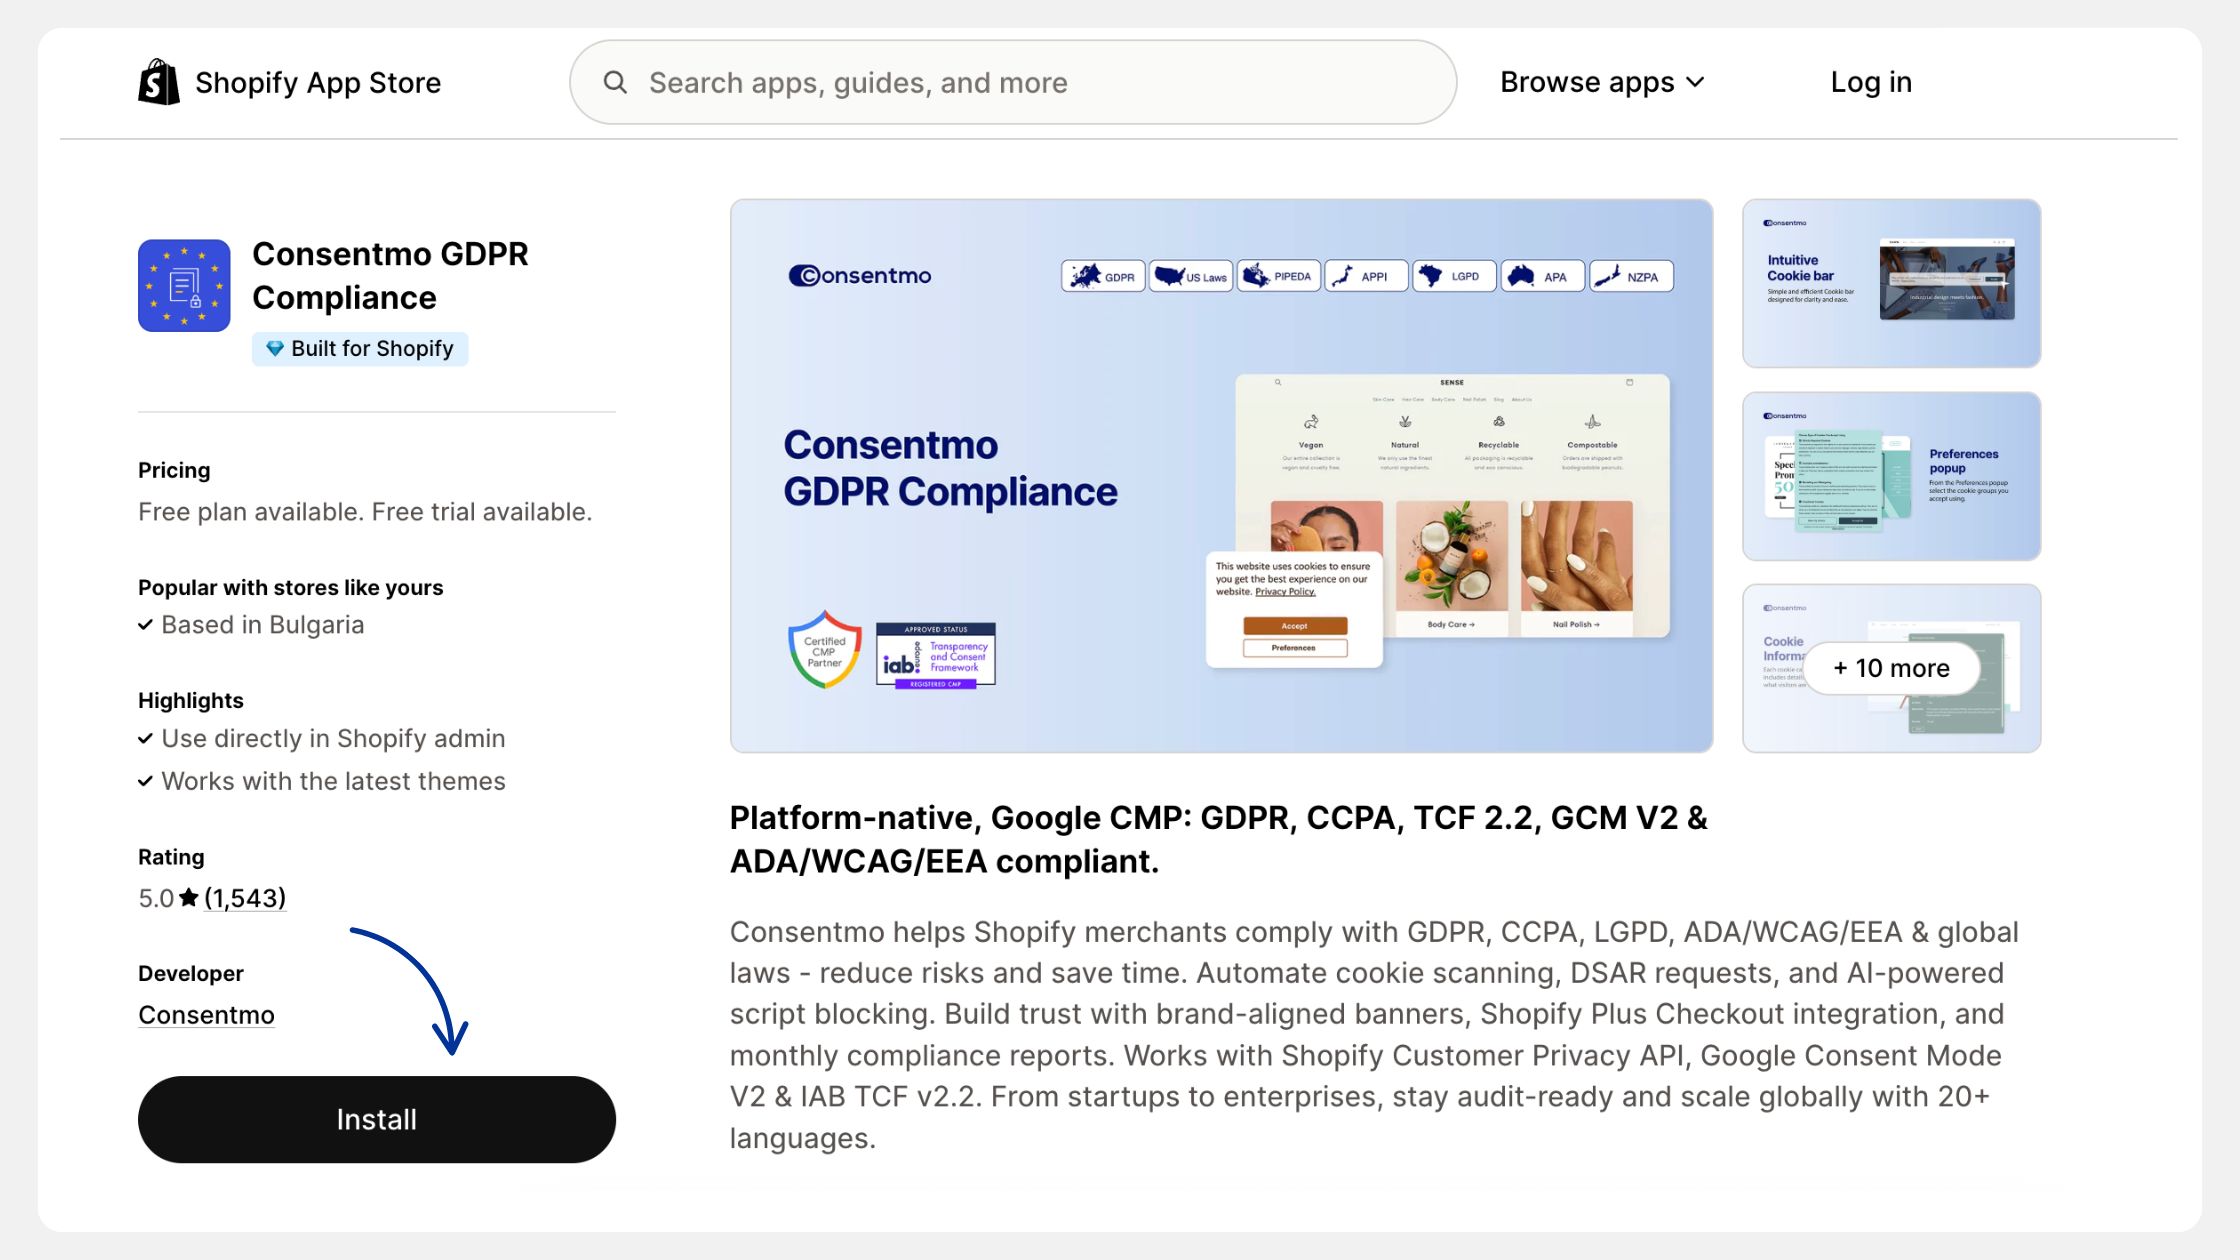Click the Consentmo GDPR app icon
Viewport: 2240px width, 1260px height.
(x=184, y=285)
